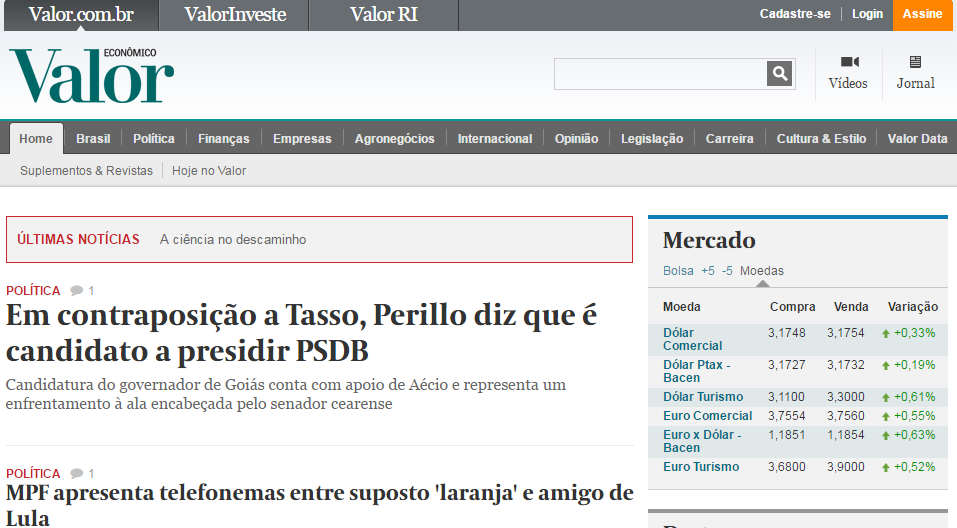
Task: Open the Agronegócios section
Action: [394, 139]
